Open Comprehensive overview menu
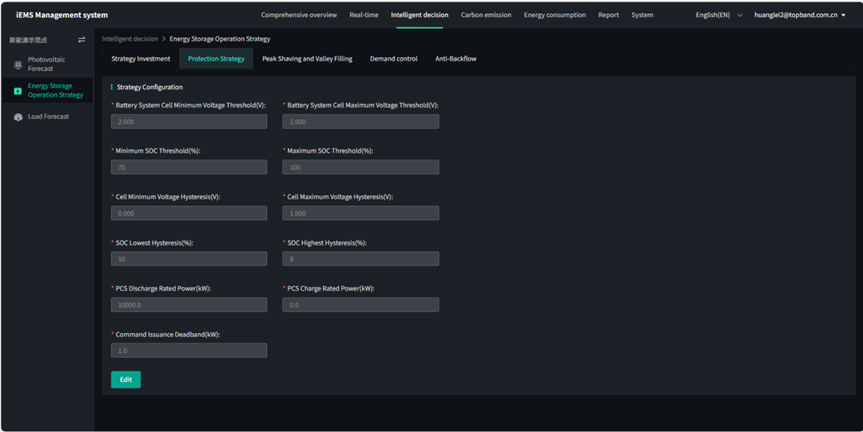The image size is (863, 432). [x=299, y=15]
